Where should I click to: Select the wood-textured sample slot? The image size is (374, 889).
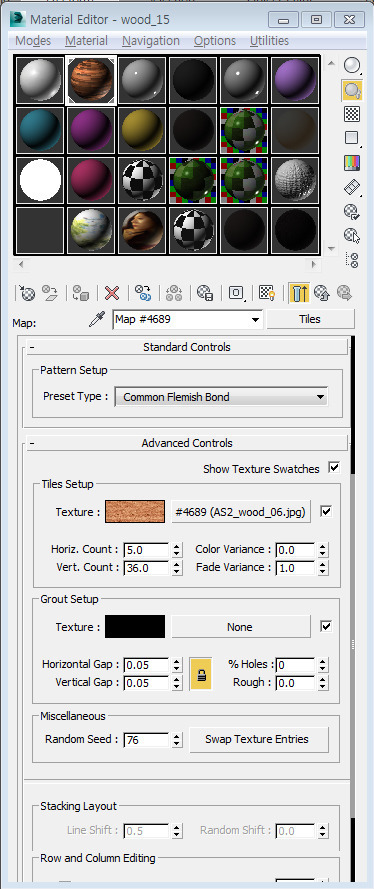(x=91, y=80)
